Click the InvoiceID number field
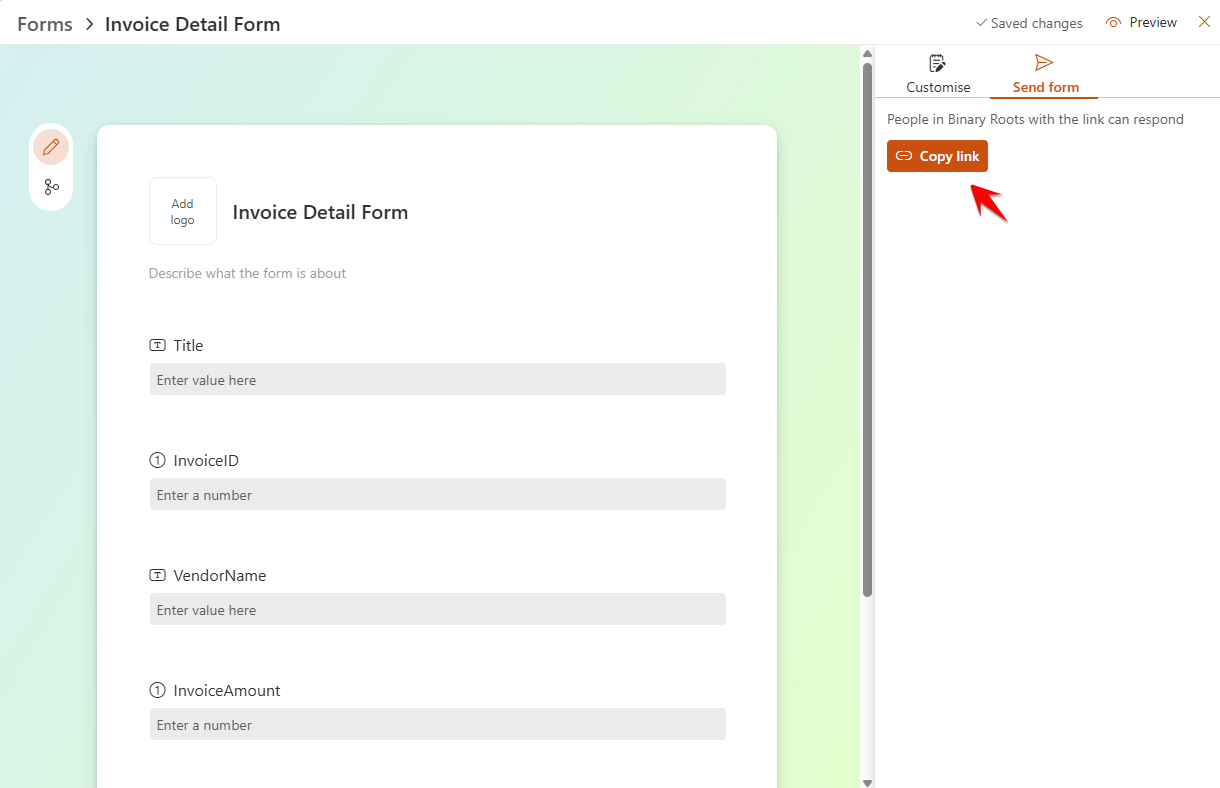The image size is (1220, 788). point(438,494)
